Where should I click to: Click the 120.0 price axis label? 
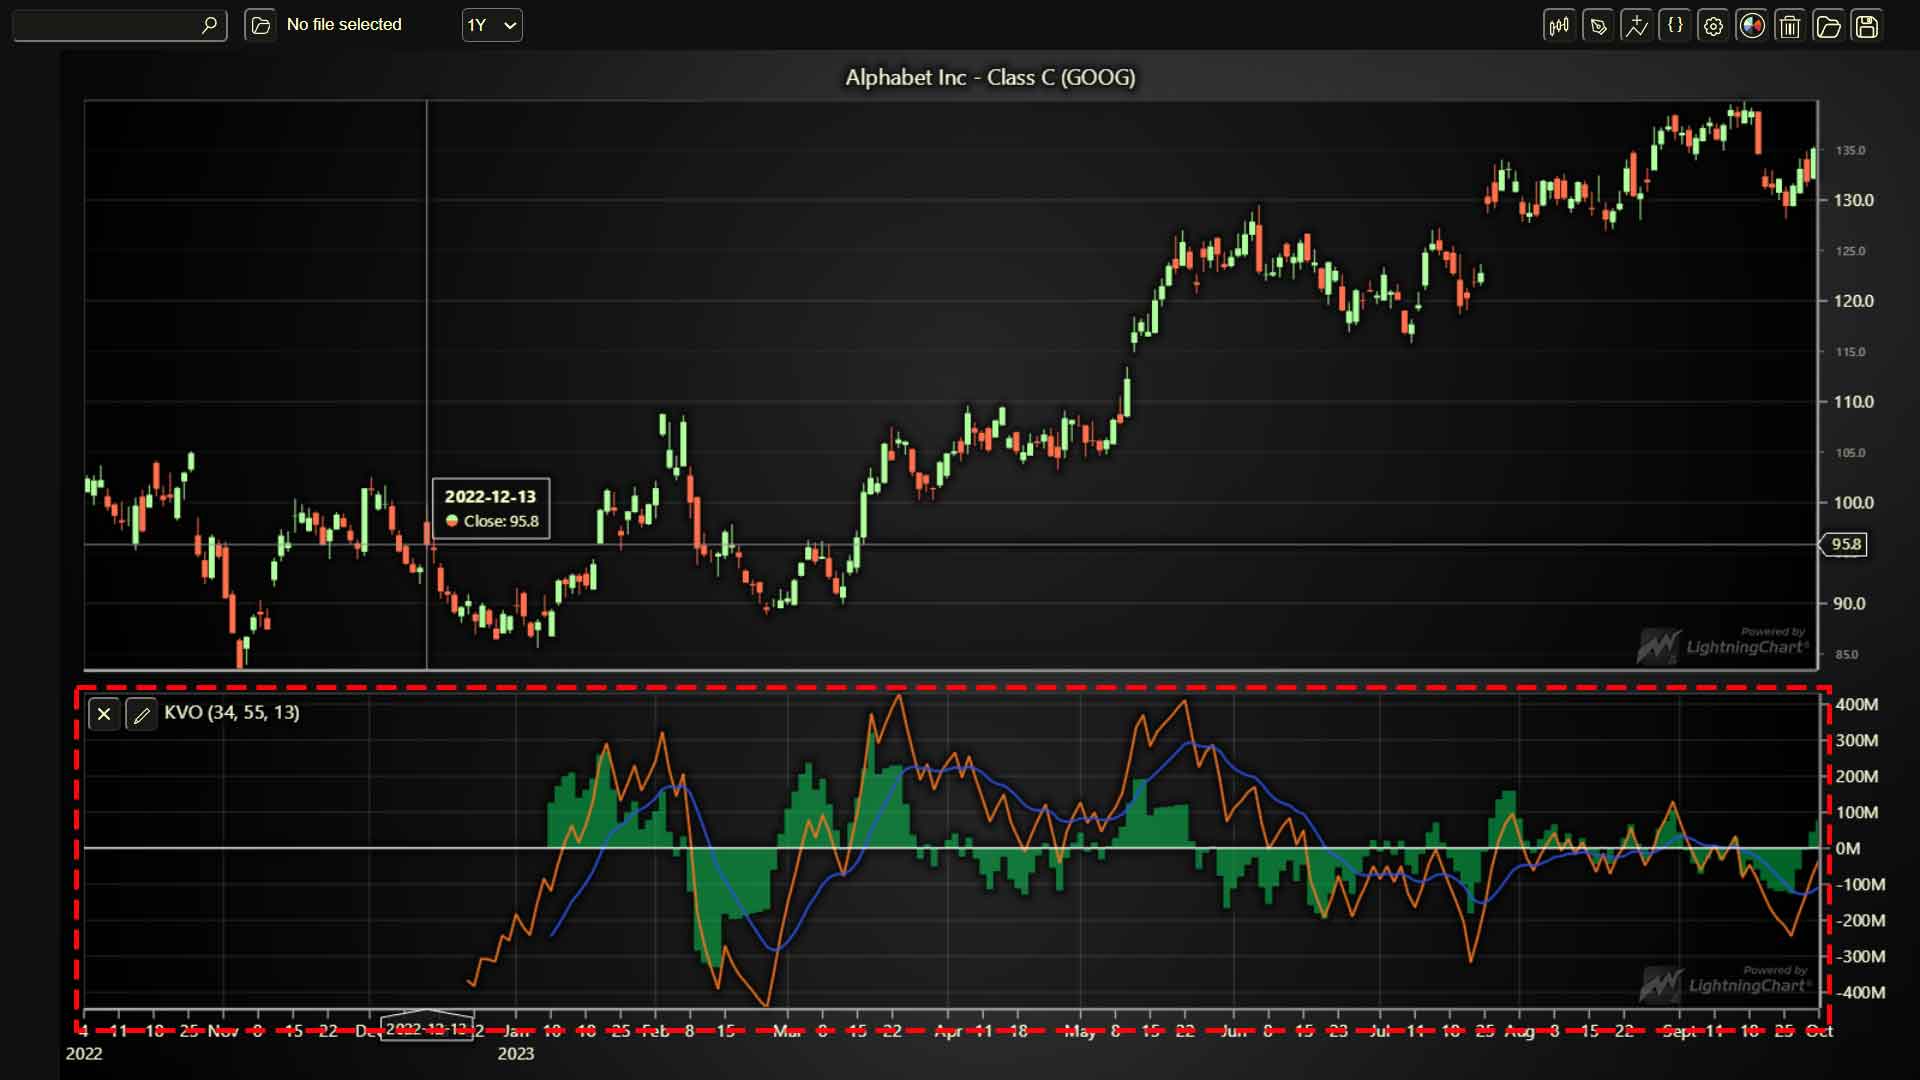coord(1853,301)
